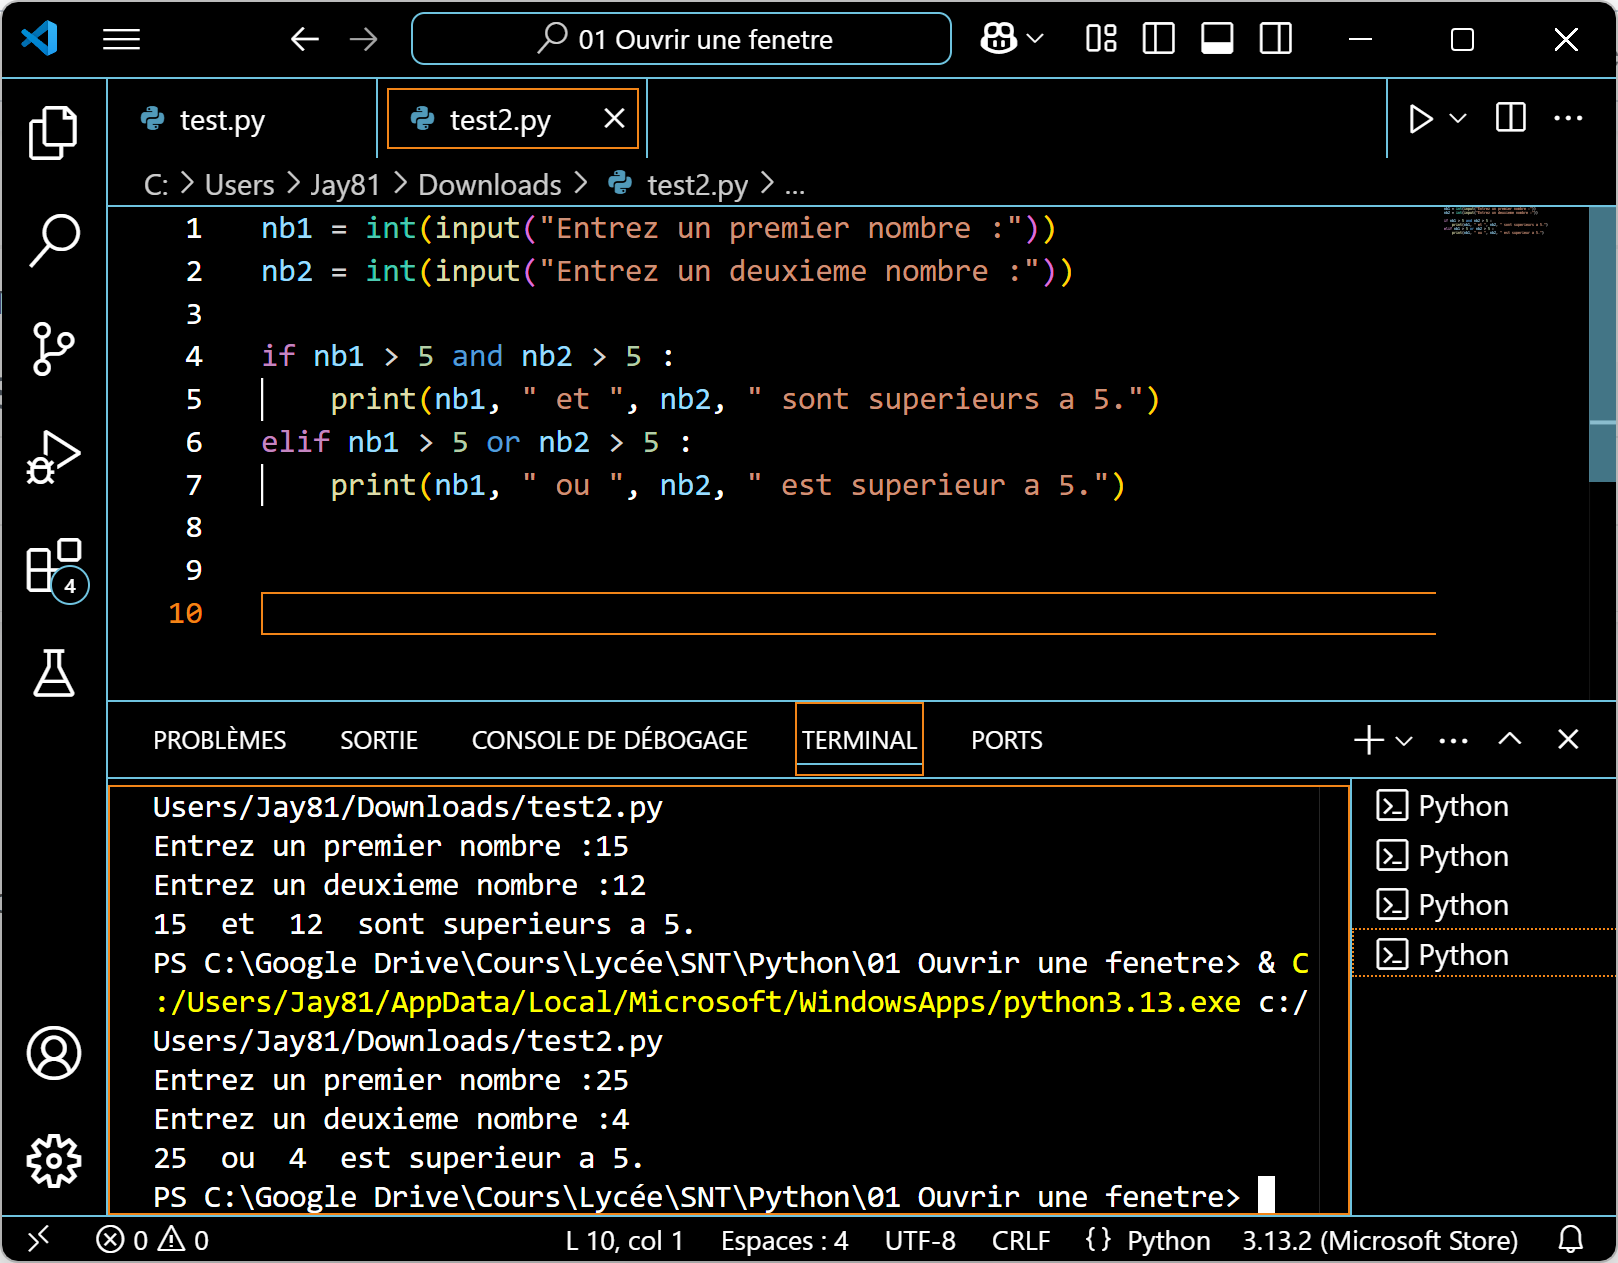Open the new terminal launch profile dropdown
The image size is (1618, 1263).
click(1404, 741)
